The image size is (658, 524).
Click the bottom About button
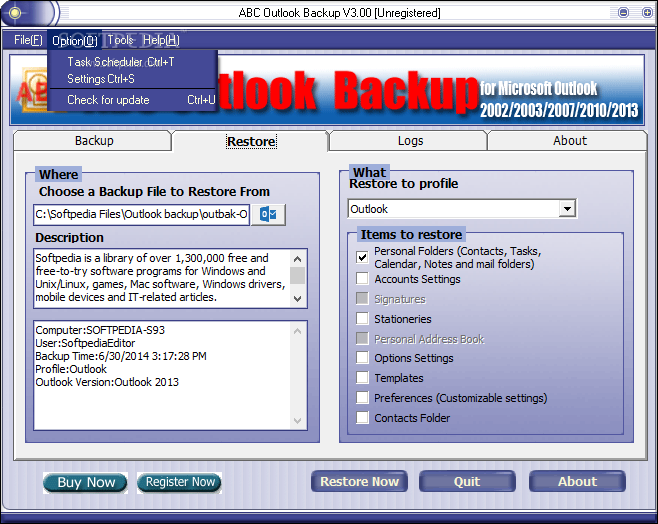tap(577, 481)
